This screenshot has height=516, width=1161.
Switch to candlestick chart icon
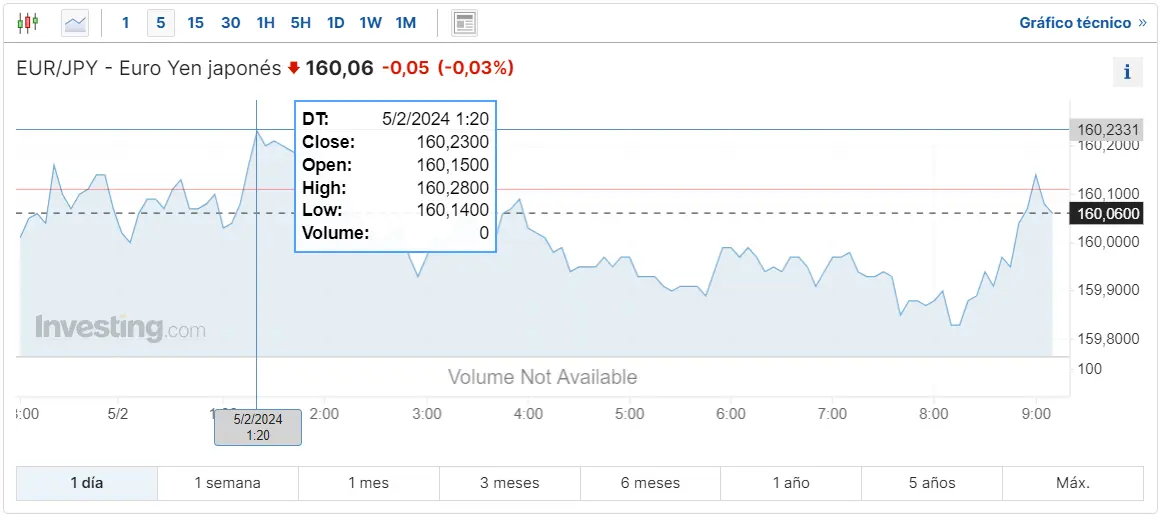pyautogui.click(x=28, y=23)
